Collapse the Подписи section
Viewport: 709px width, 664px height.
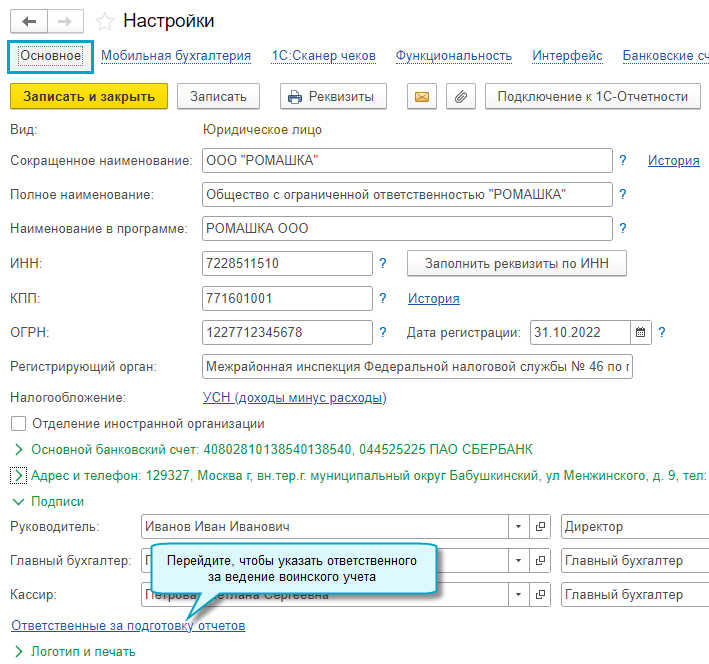19,502
